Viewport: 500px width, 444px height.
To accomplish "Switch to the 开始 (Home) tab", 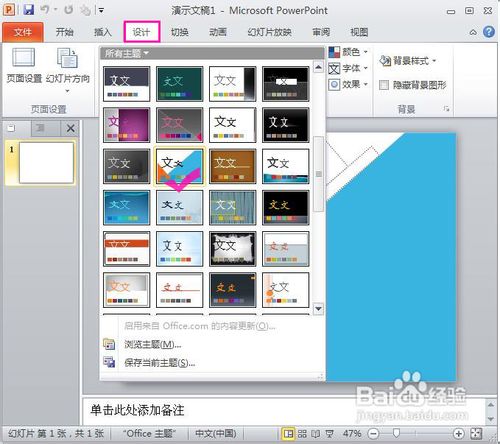I will (x=64, y=32).
